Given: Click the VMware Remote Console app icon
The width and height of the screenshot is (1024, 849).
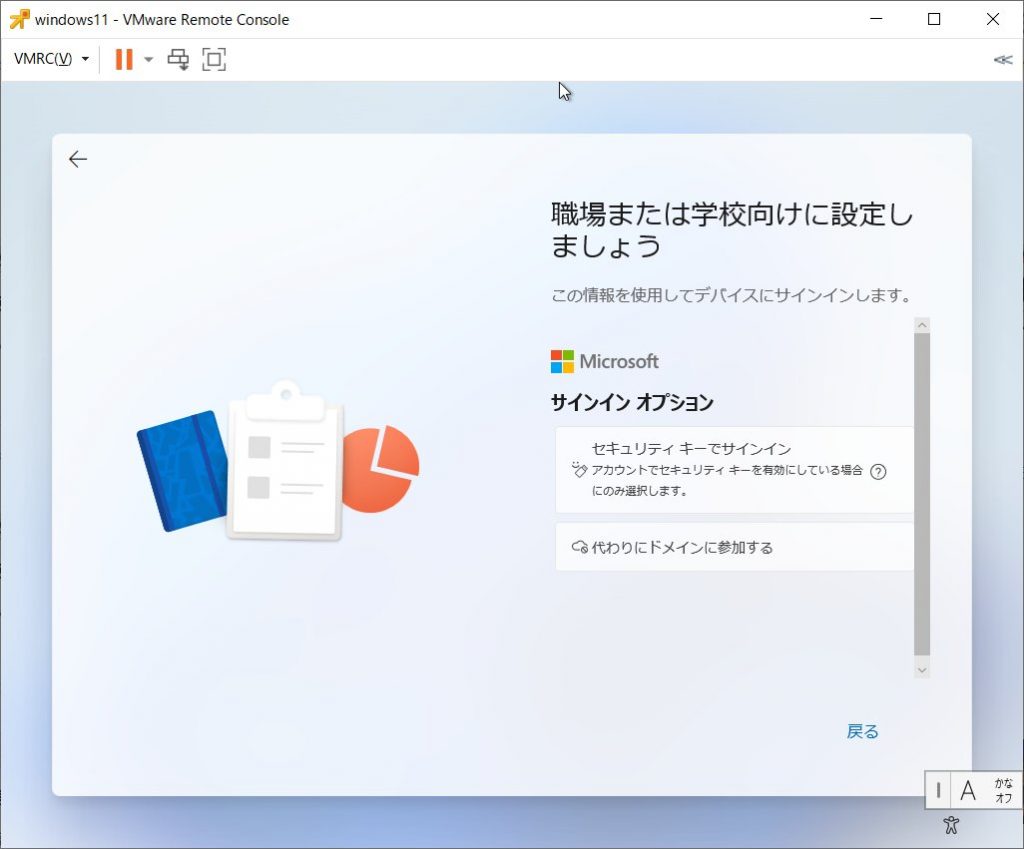Looking at the screenshot, I should tap(19, 20).
